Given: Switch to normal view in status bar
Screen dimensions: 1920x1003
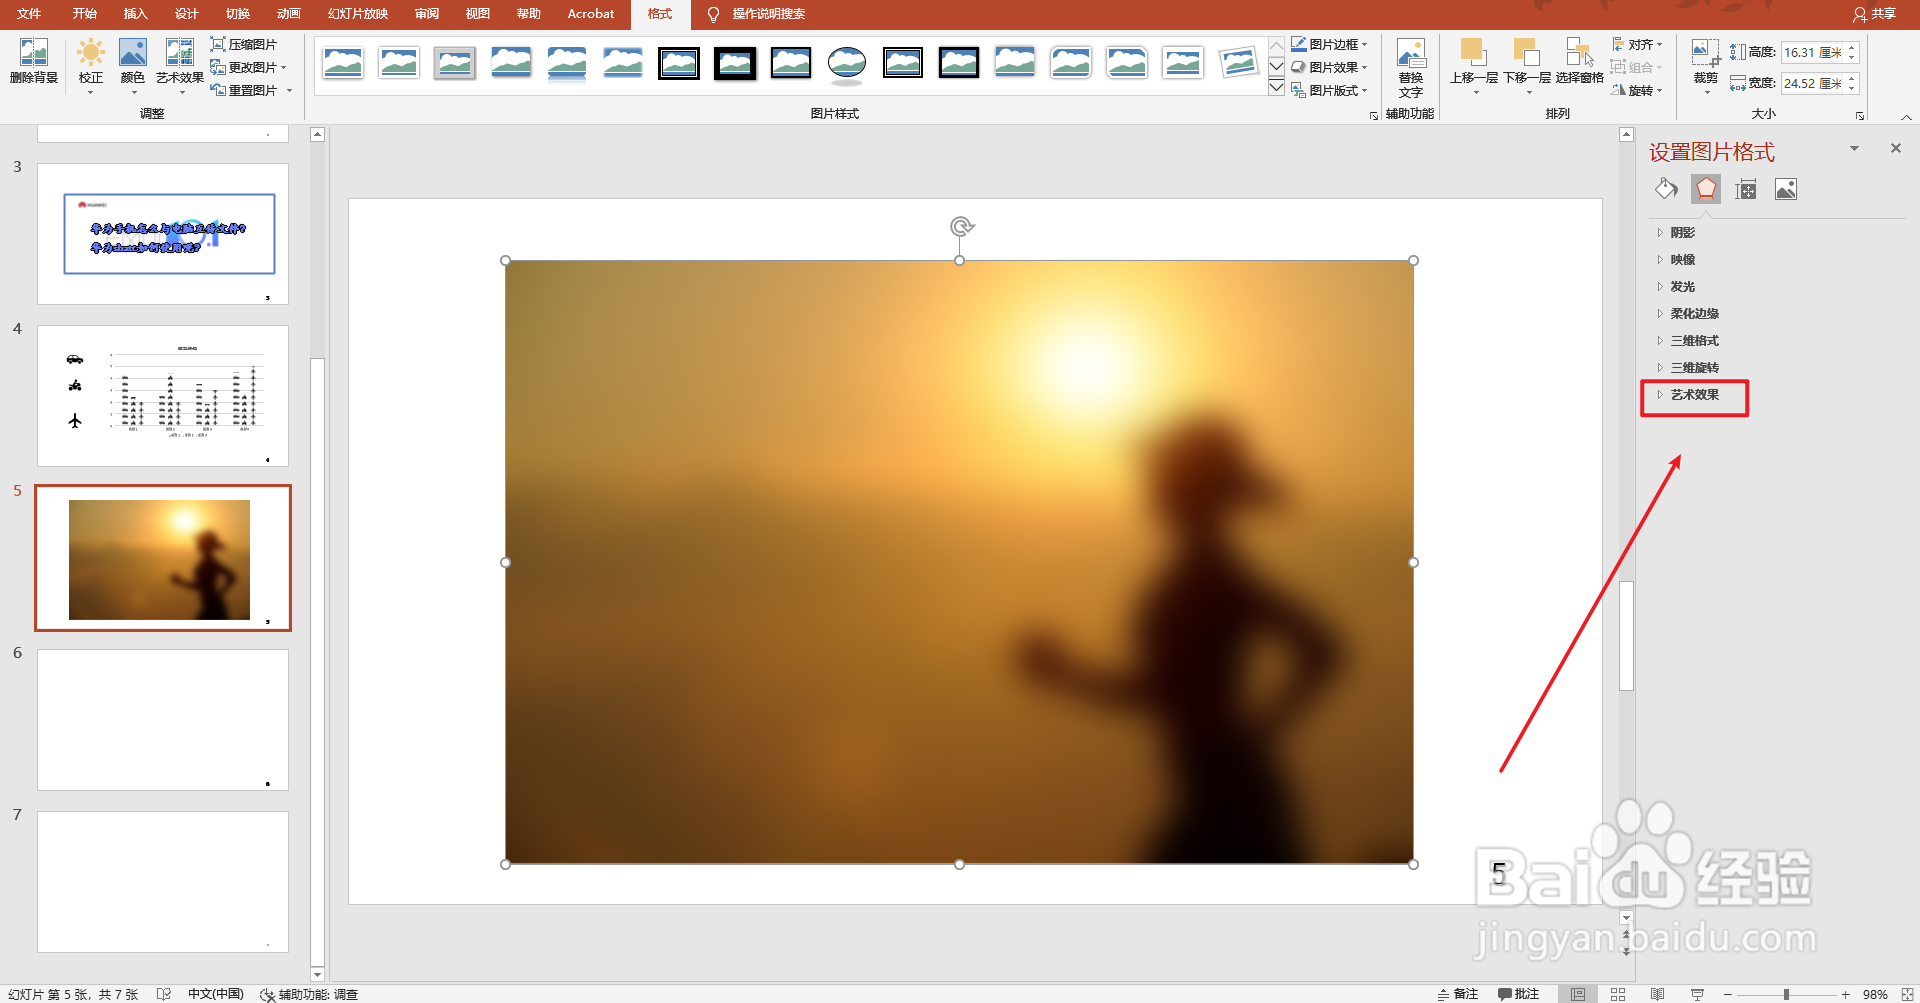Looking at the screenshot, I should (x=1578, y=994).
